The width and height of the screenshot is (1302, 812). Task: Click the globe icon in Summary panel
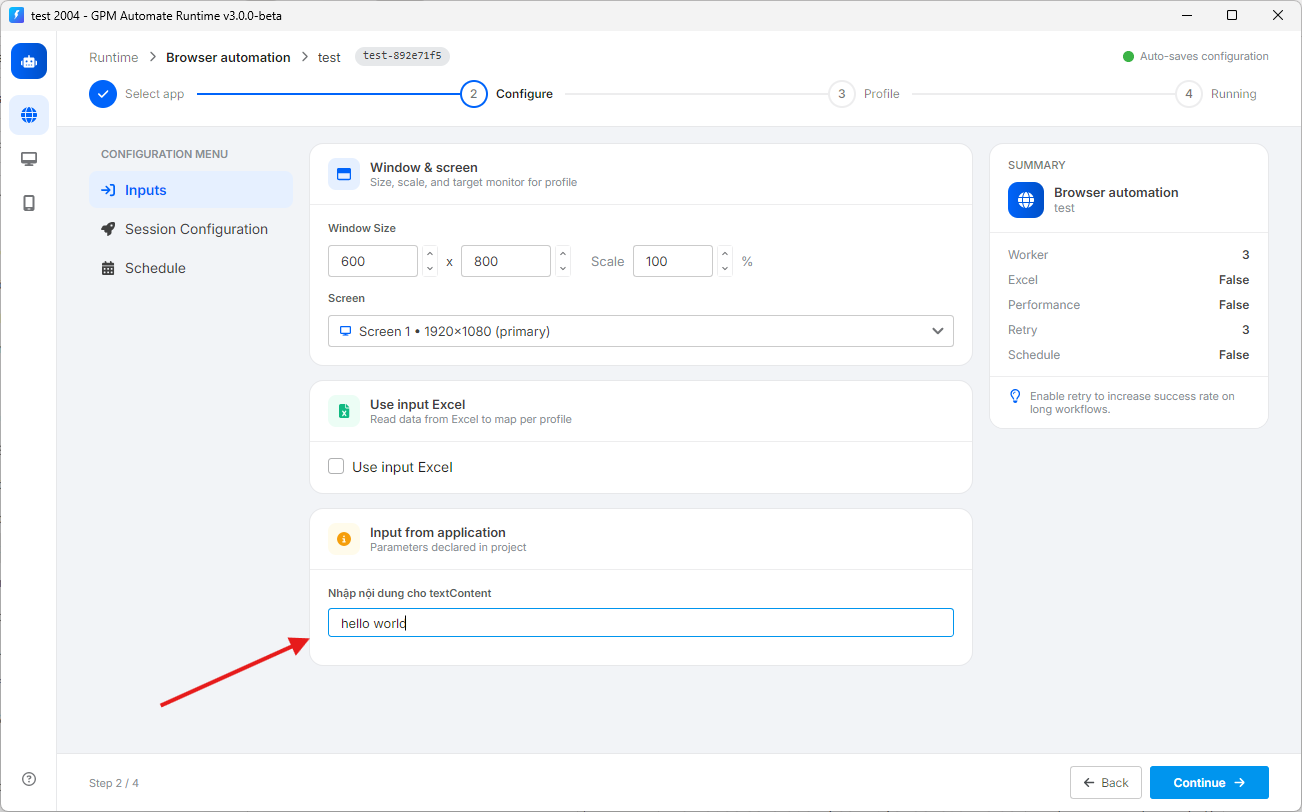pos(1025,199)
